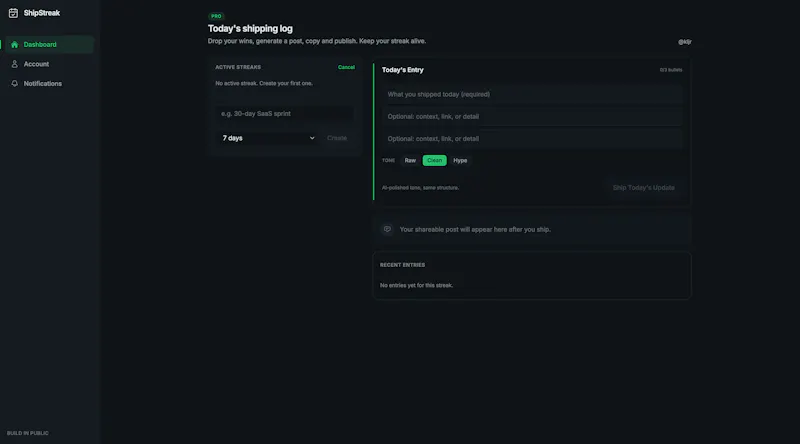This screenshot has width=800, height=444.
Task: Click the Dashboard home icon
Action: pyautogui.click(x=14, y=44)
